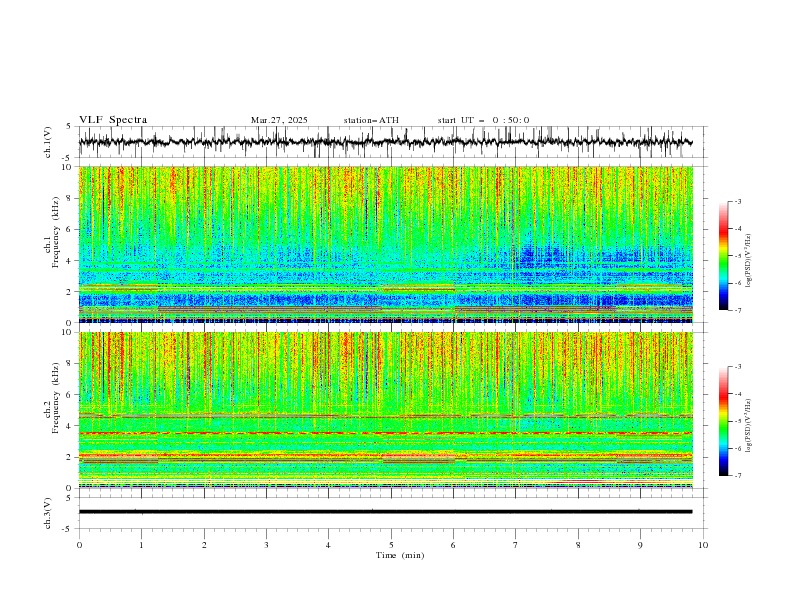The width and height of the screenshot is (792, 612).
Task: Click the "8" tick on ch.2 frequency axis
Action: coord(70,364)
